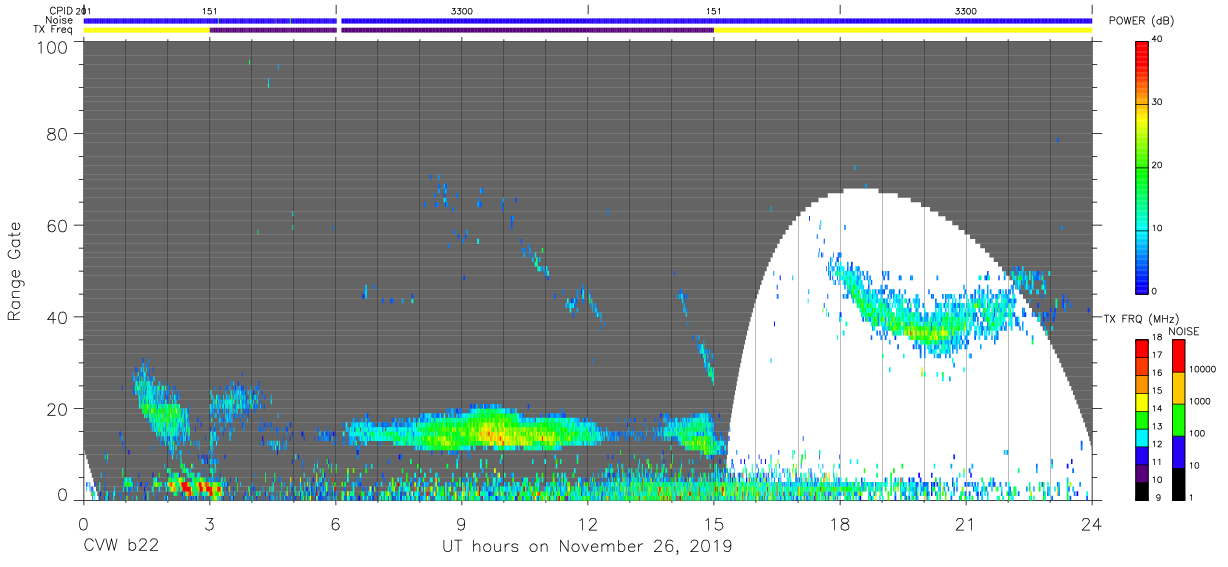Screen dimensions: 1228x567
Task: Click the 14 value on the TX FRQ scale
Action: (1158, 408)
